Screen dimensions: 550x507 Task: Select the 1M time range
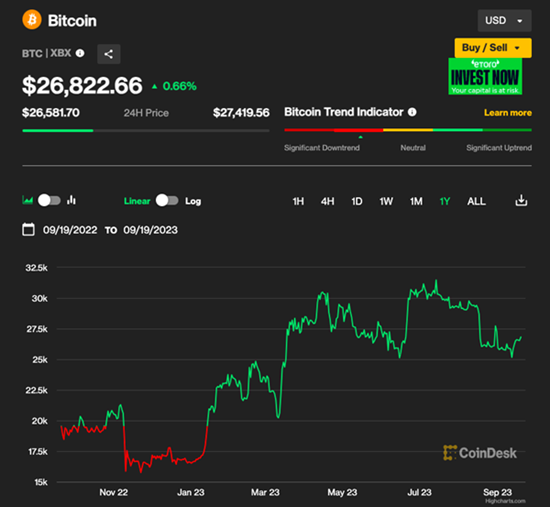pos(416,201)
